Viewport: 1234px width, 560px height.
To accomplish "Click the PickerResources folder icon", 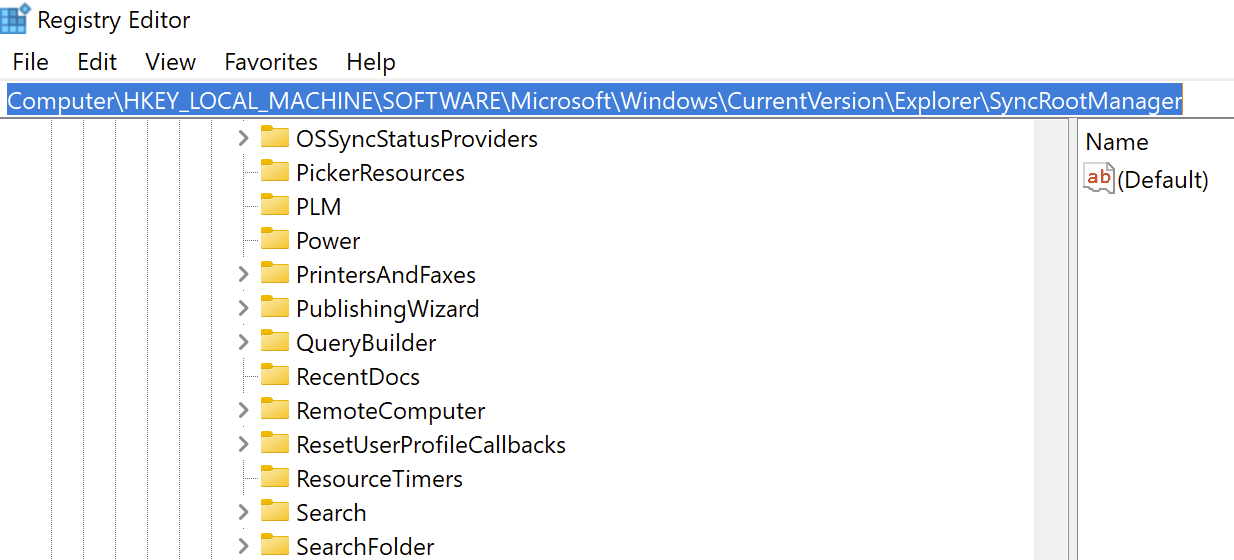I will coord(274,172).
